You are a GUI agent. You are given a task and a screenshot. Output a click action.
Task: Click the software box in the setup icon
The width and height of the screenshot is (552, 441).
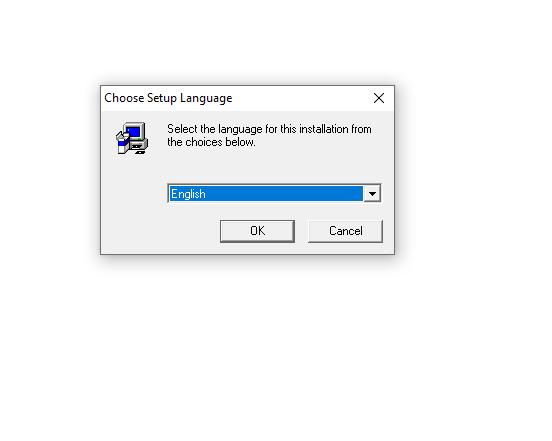tap(123, 143)
